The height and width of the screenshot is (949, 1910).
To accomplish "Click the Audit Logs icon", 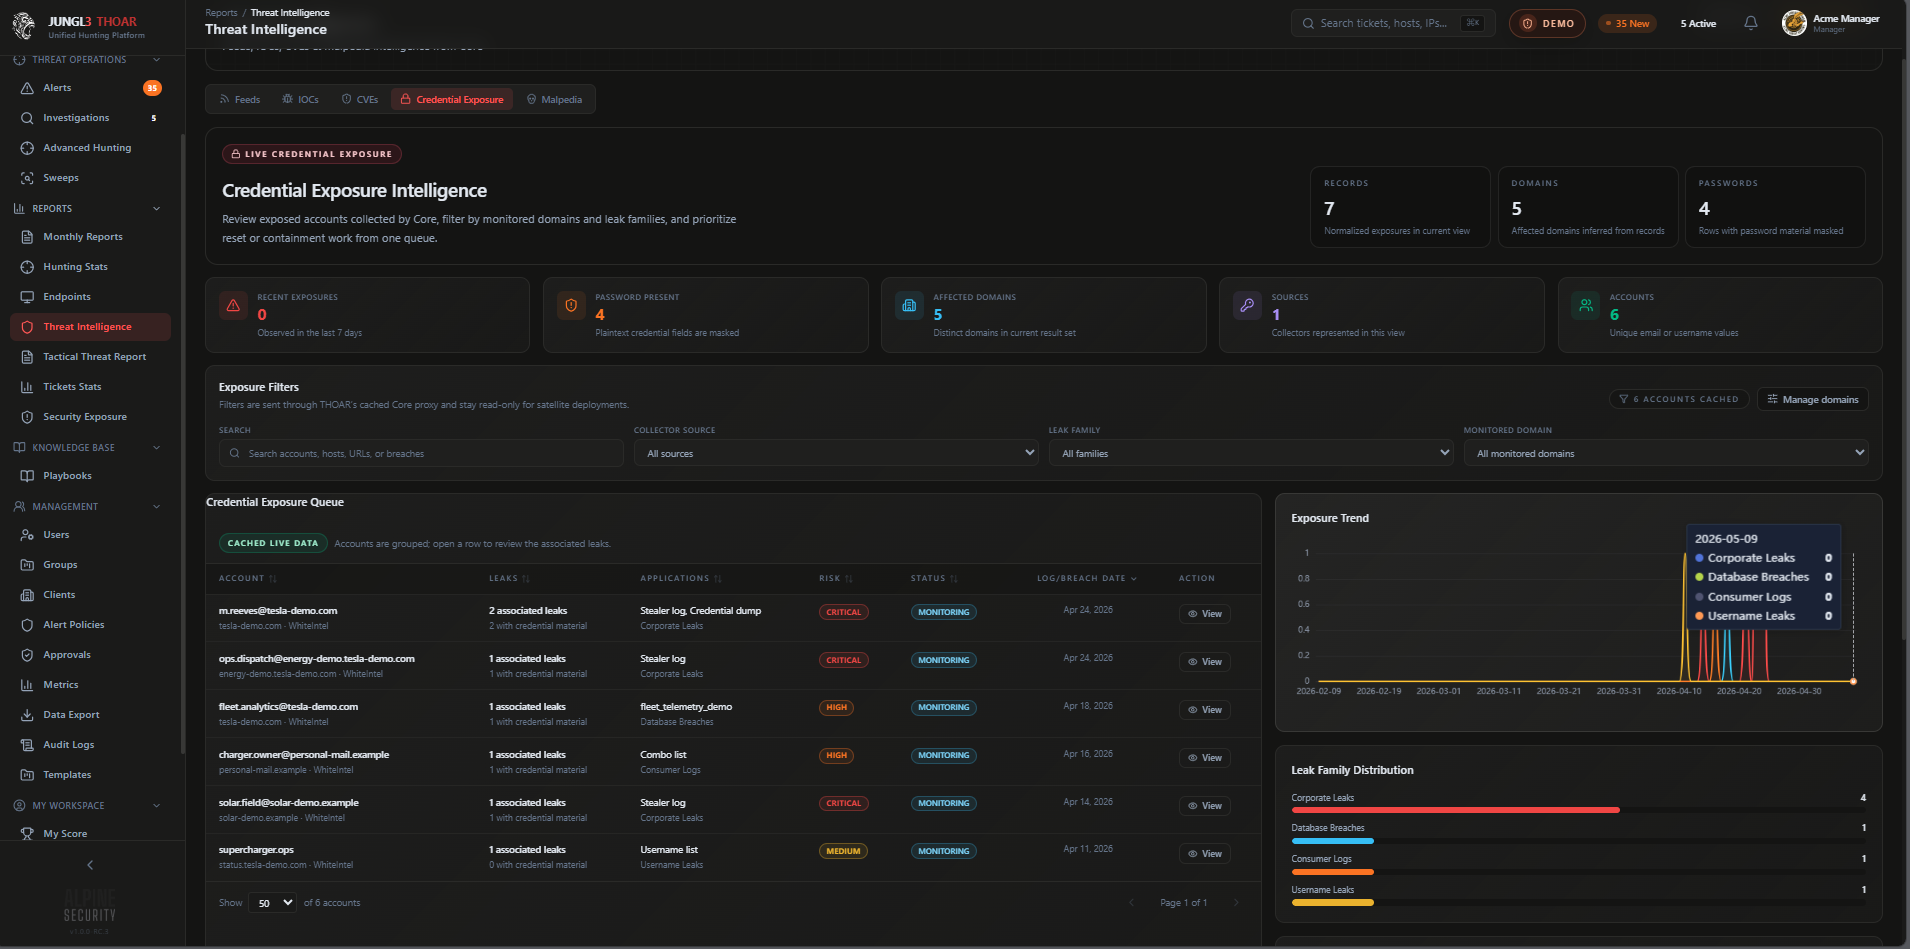I will [27, 745].
